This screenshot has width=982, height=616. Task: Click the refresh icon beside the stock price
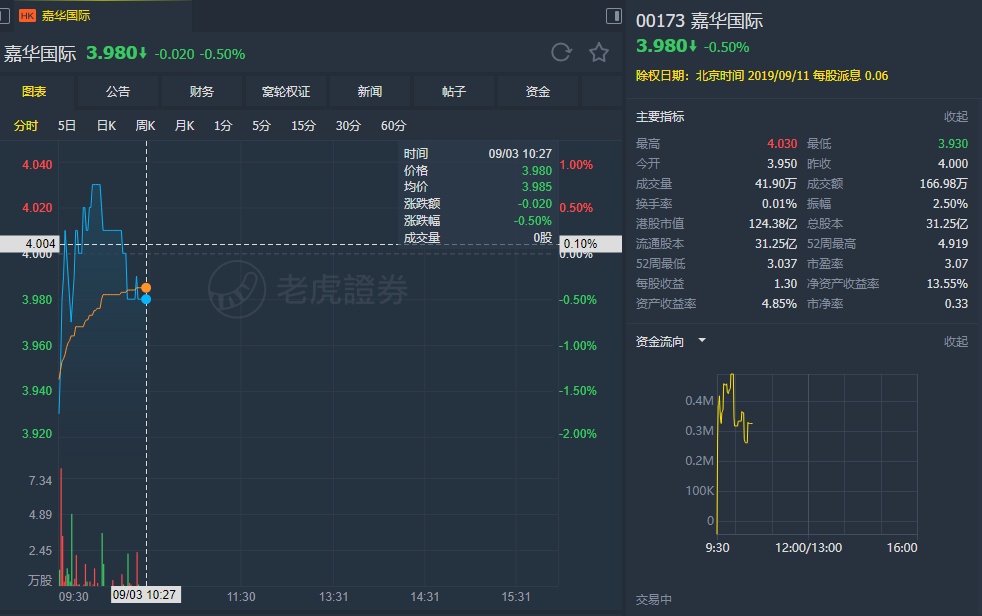click(562, 53)
